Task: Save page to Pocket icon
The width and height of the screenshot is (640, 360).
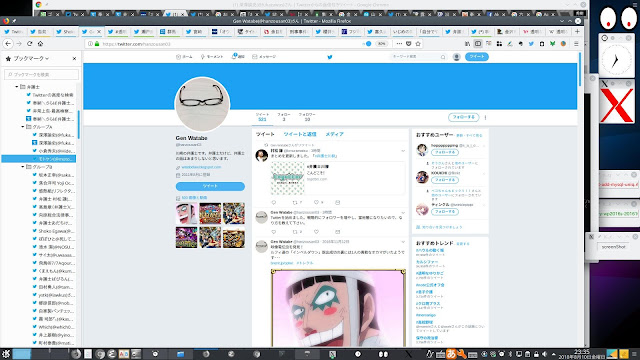Action: point(409,44)
